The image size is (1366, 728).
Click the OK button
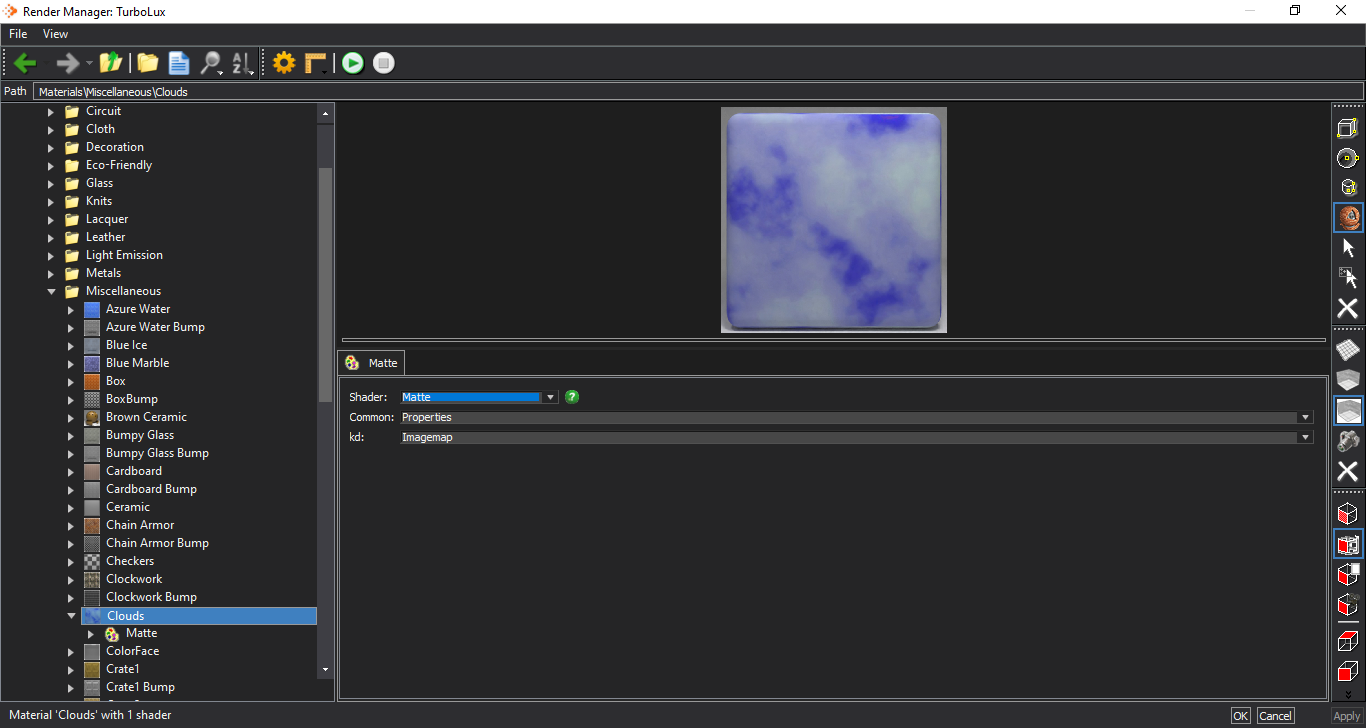(x=1240, y=716)
